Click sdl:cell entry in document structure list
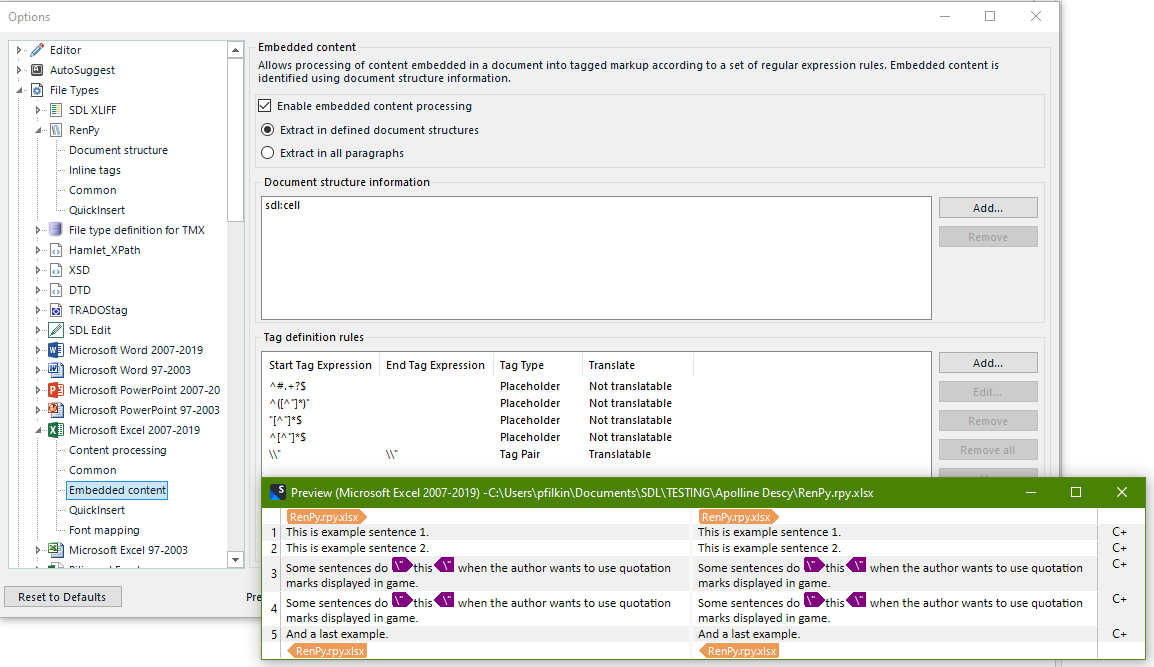1154x667 pixels. click(283, 205)
